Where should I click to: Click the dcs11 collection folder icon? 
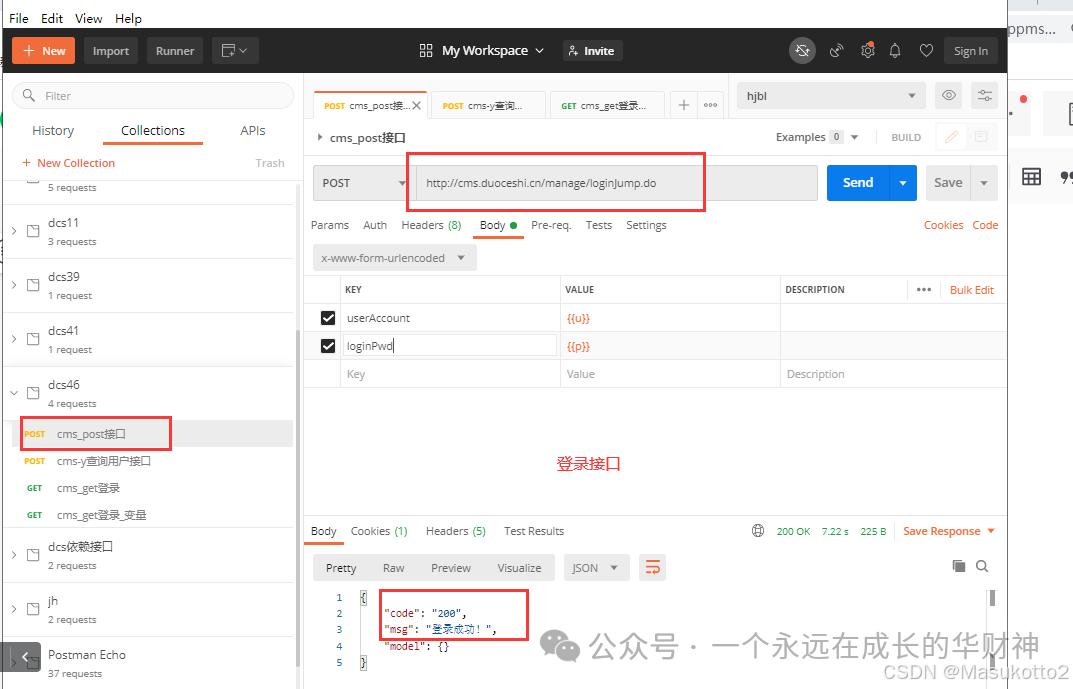(33, 231)
